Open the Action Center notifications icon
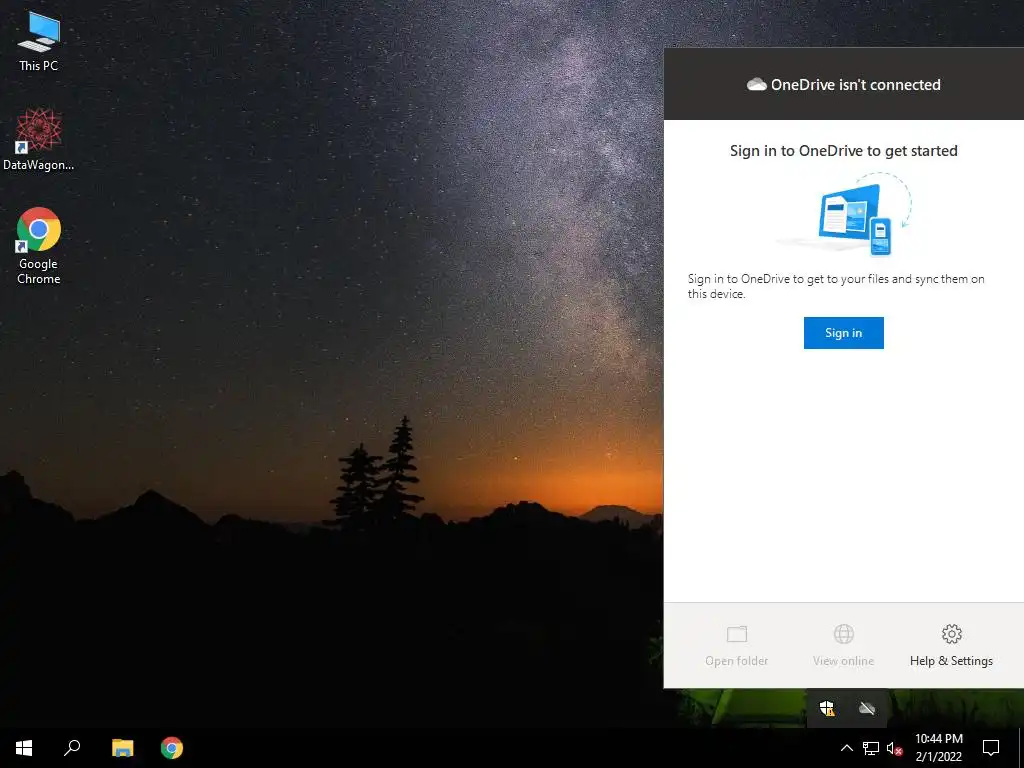The width and height of the screenshot is (1024, 768). tap(991, 748)
